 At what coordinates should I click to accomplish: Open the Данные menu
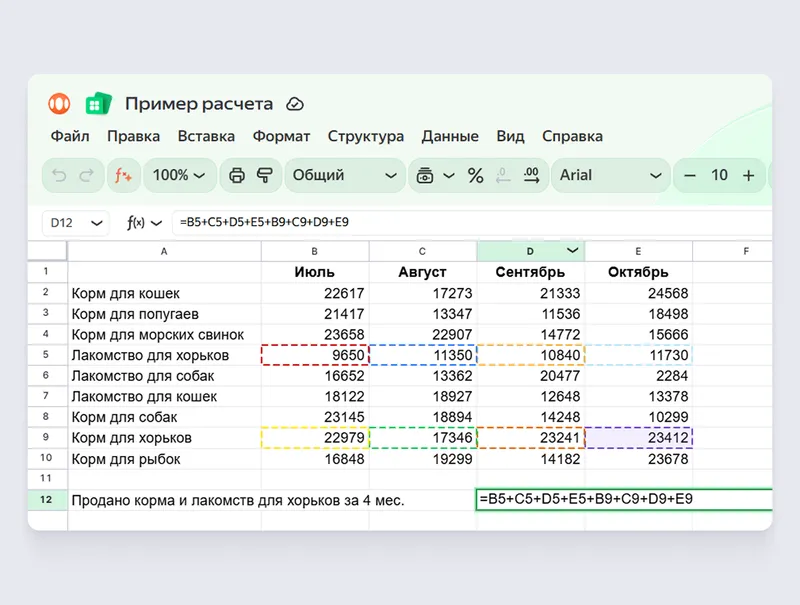coord(450,136)
